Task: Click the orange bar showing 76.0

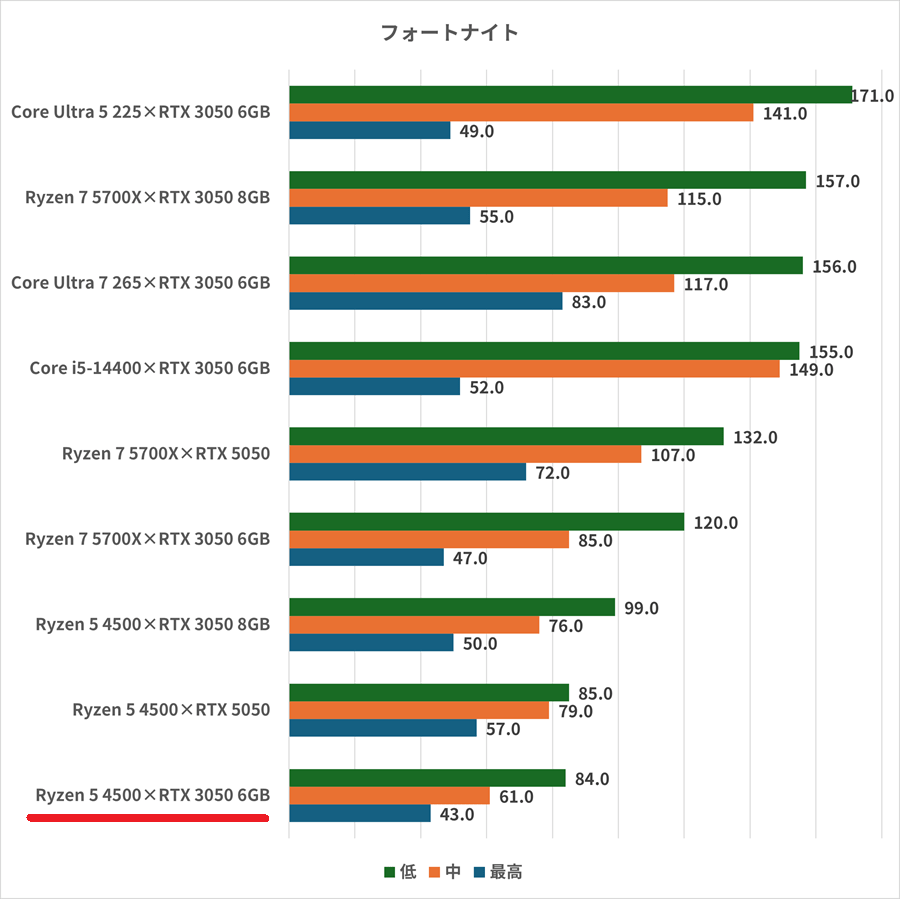Action: [x=414, y=625]
